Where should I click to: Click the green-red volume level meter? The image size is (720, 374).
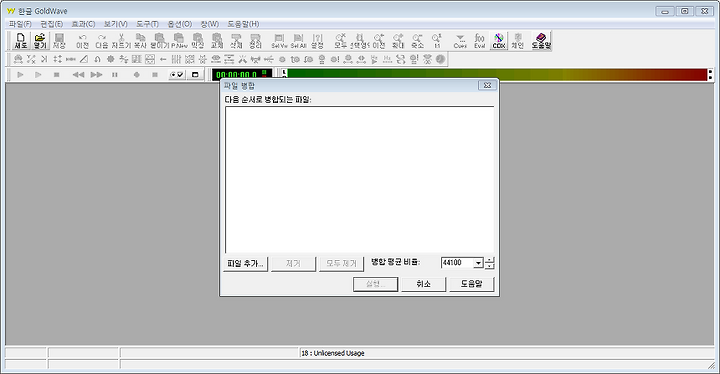[497, 74]
